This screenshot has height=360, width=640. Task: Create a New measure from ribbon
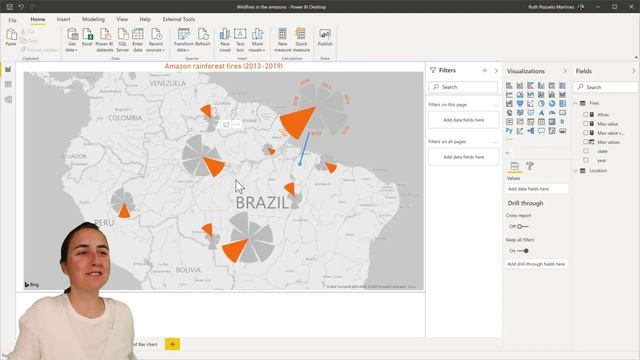[282, 40]
